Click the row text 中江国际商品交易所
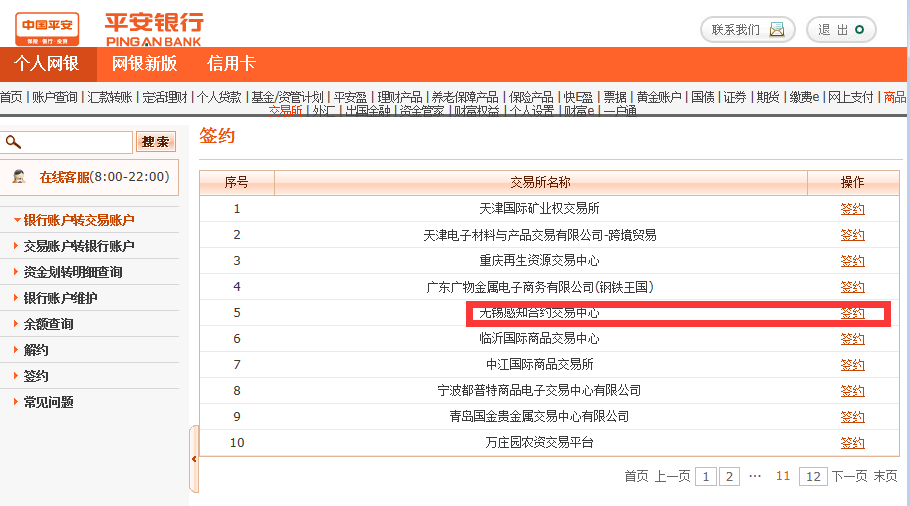910x506 pixels. point(540,364)
